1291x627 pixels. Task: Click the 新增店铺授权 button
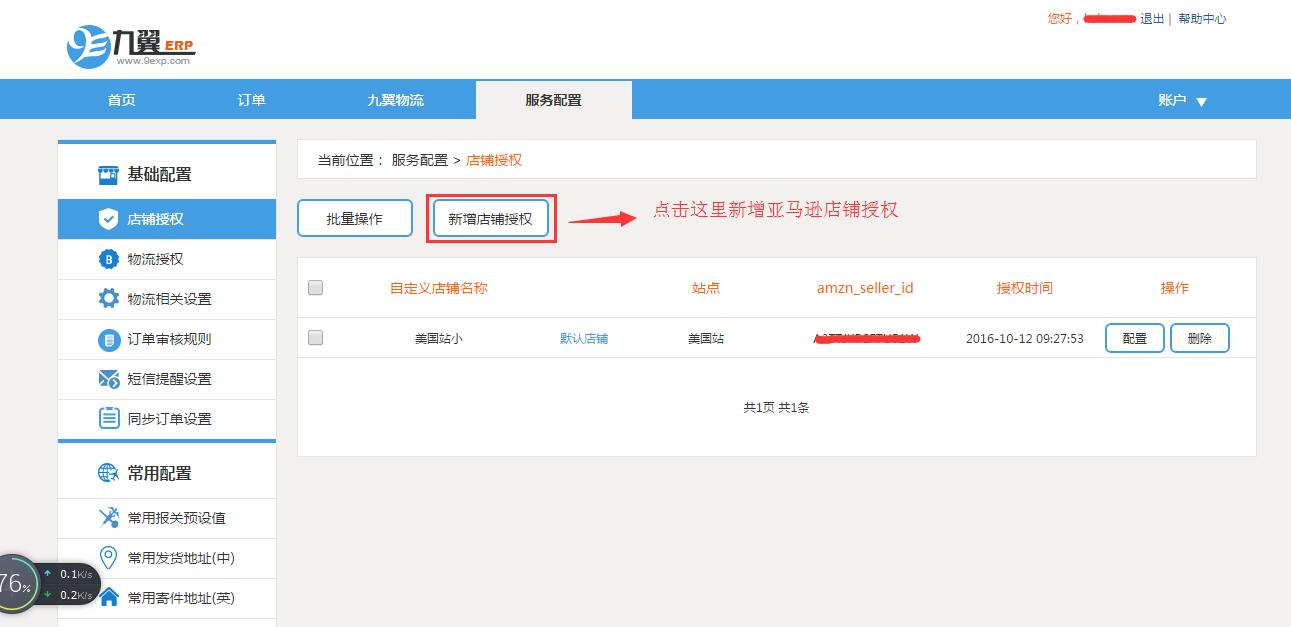[x=490, y=219]
